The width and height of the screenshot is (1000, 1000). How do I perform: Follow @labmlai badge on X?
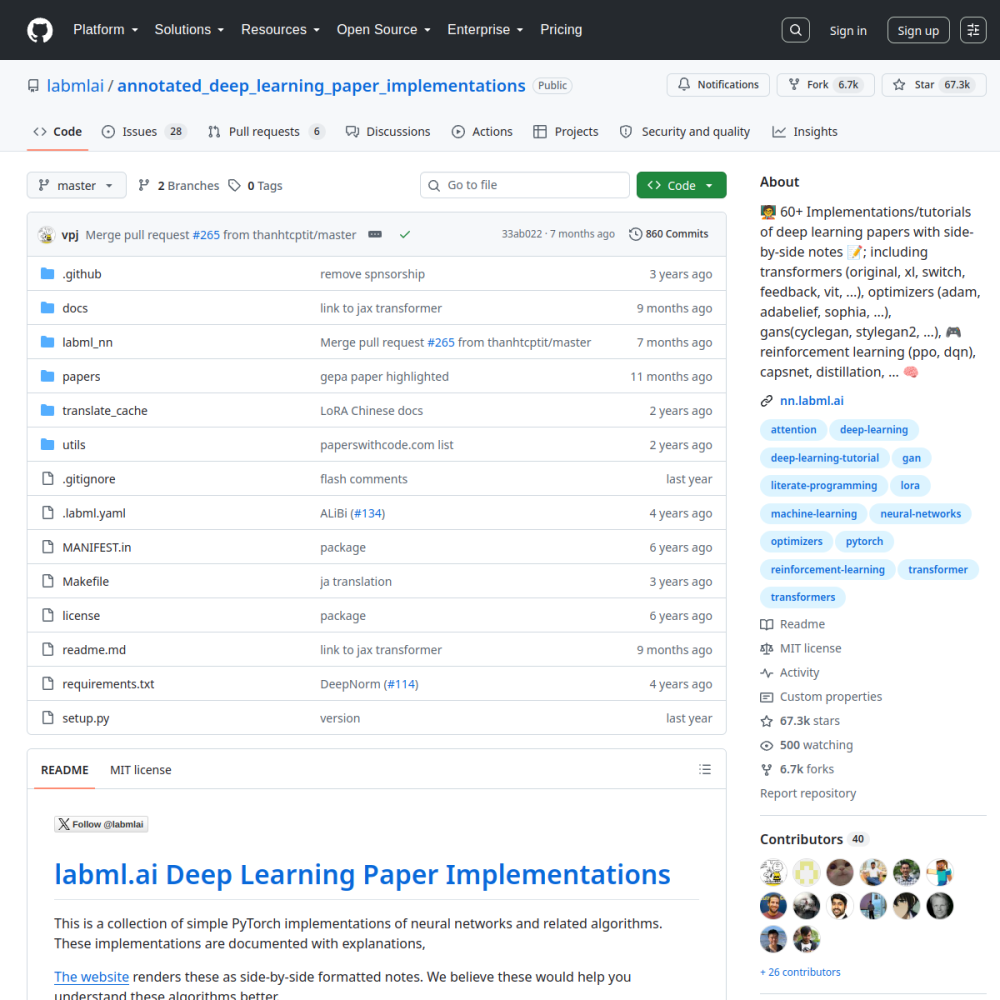(x=101, y=824)
